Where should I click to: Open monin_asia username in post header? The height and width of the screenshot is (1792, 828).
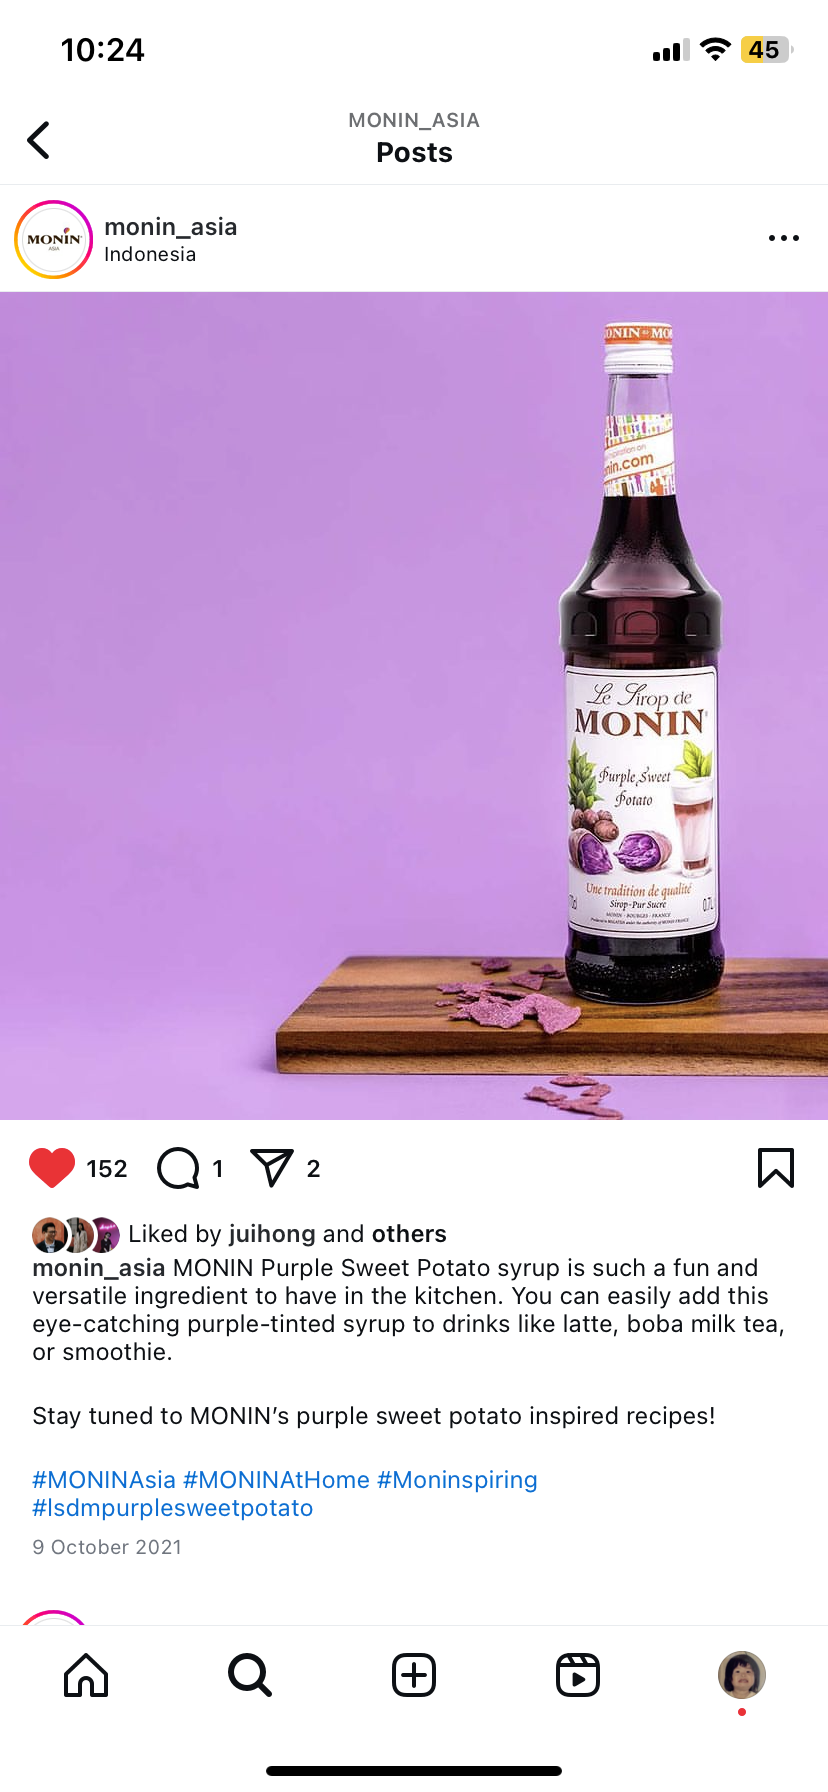coord(171,227)
